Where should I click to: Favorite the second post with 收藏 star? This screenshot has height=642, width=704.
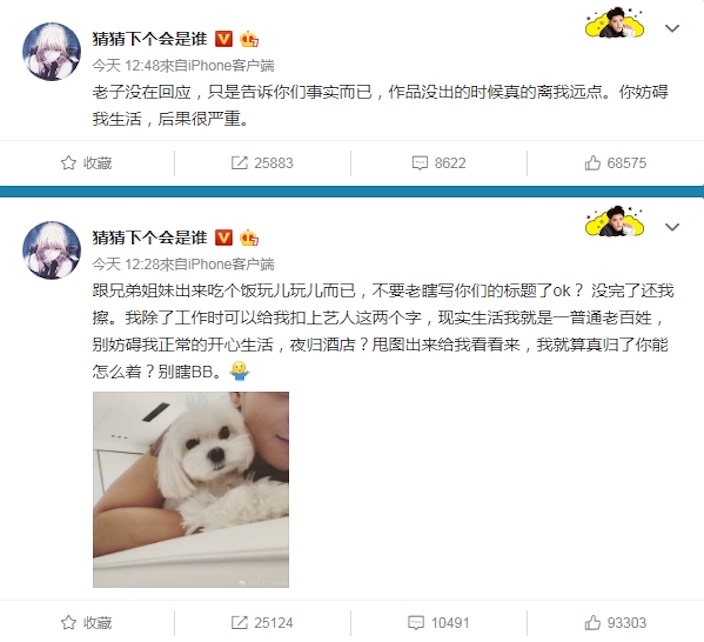tap(86, 623)
